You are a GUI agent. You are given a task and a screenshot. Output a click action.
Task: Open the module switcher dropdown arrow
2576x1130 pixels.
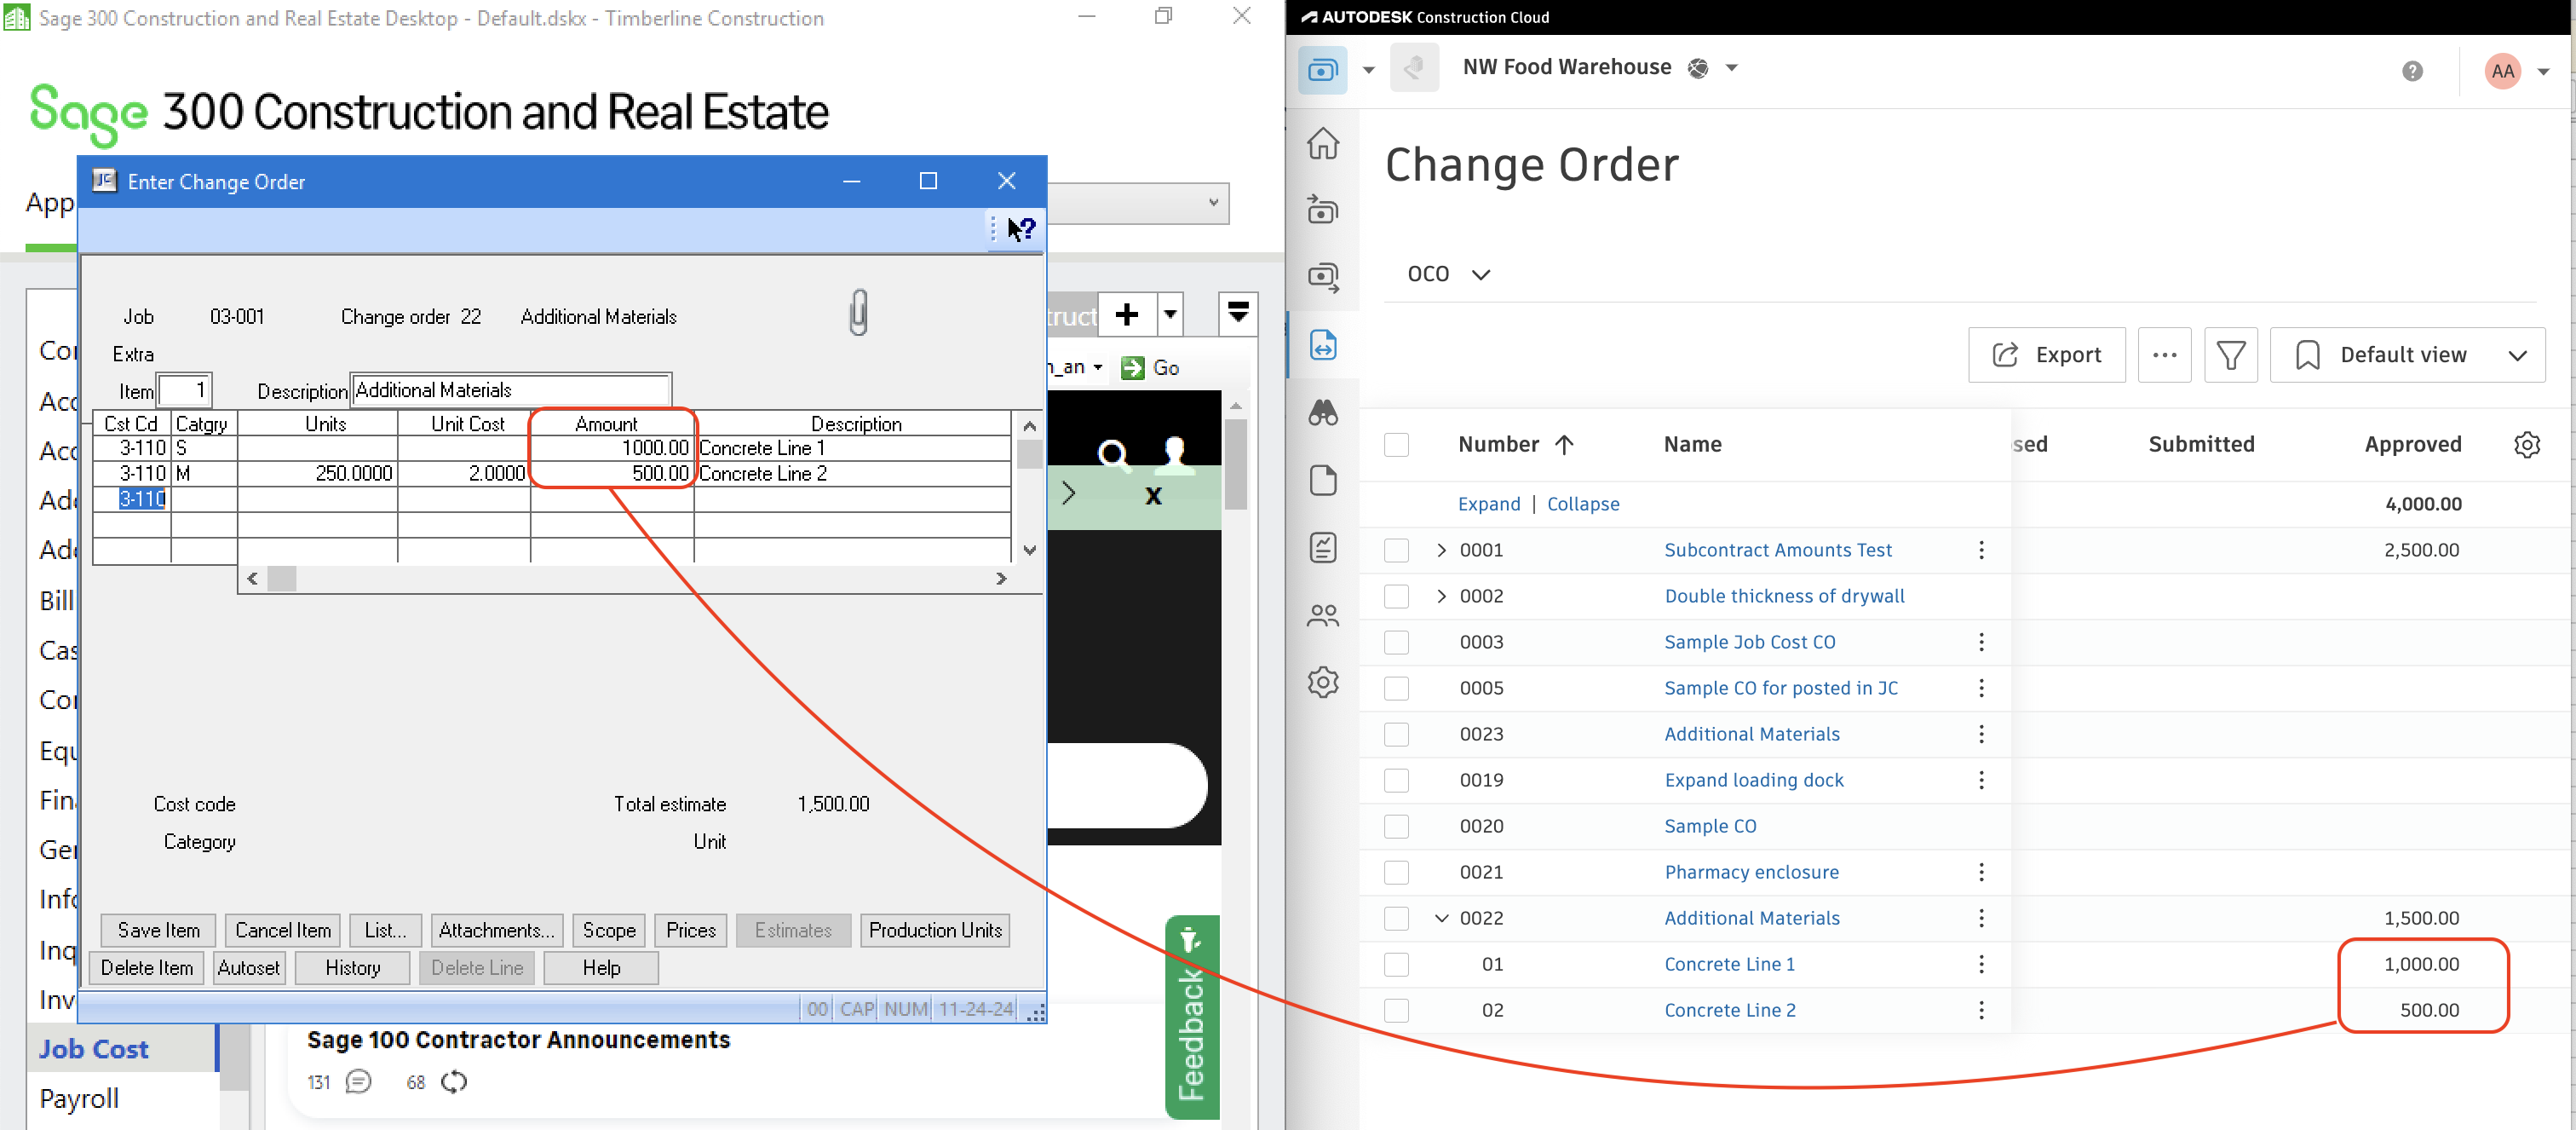click(x=1369, y=70)
